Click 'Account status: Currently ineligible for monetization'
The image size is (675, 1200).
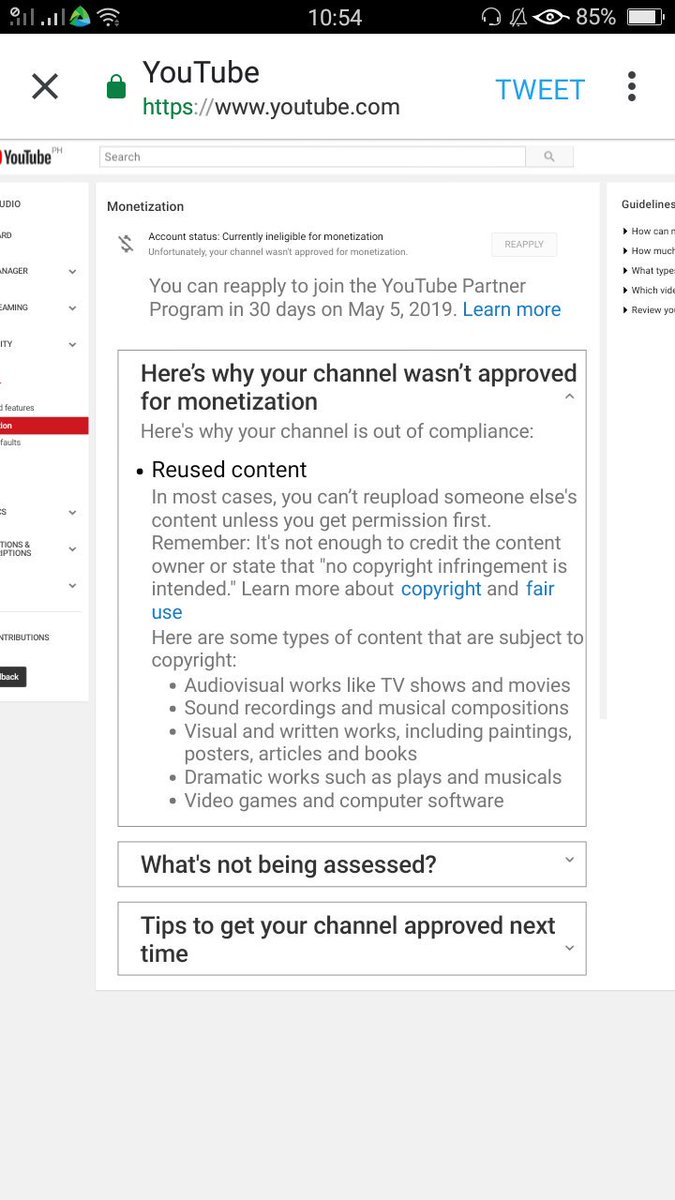click(266, 237)
